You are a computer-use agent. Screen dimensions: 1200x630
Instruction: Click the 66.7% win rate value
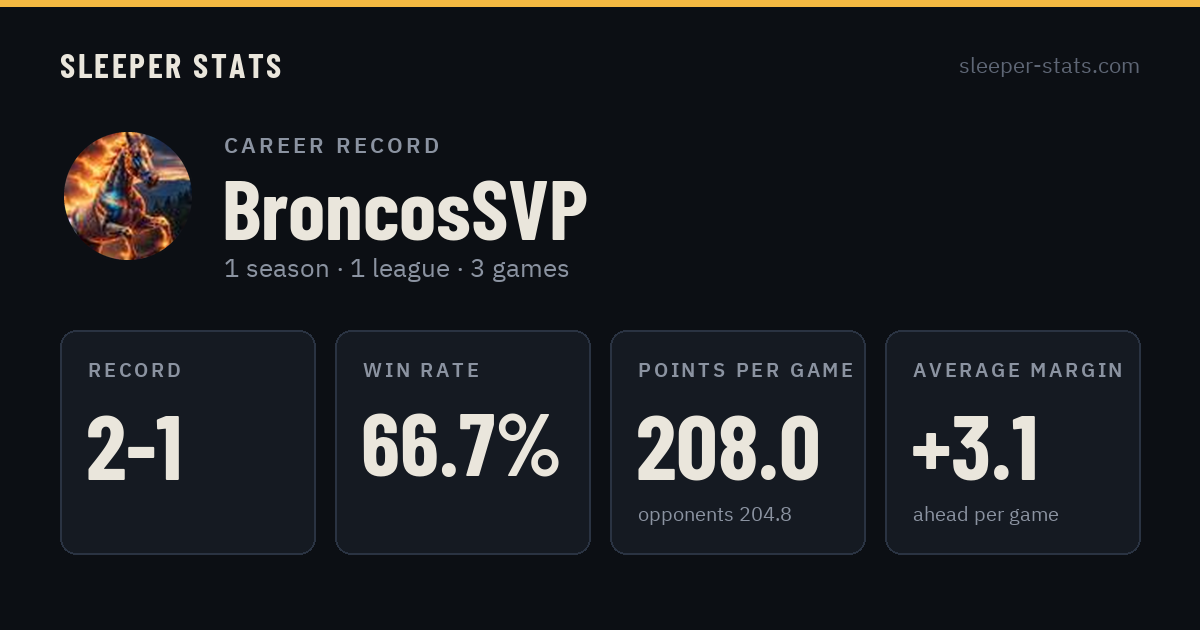[460, 445]
